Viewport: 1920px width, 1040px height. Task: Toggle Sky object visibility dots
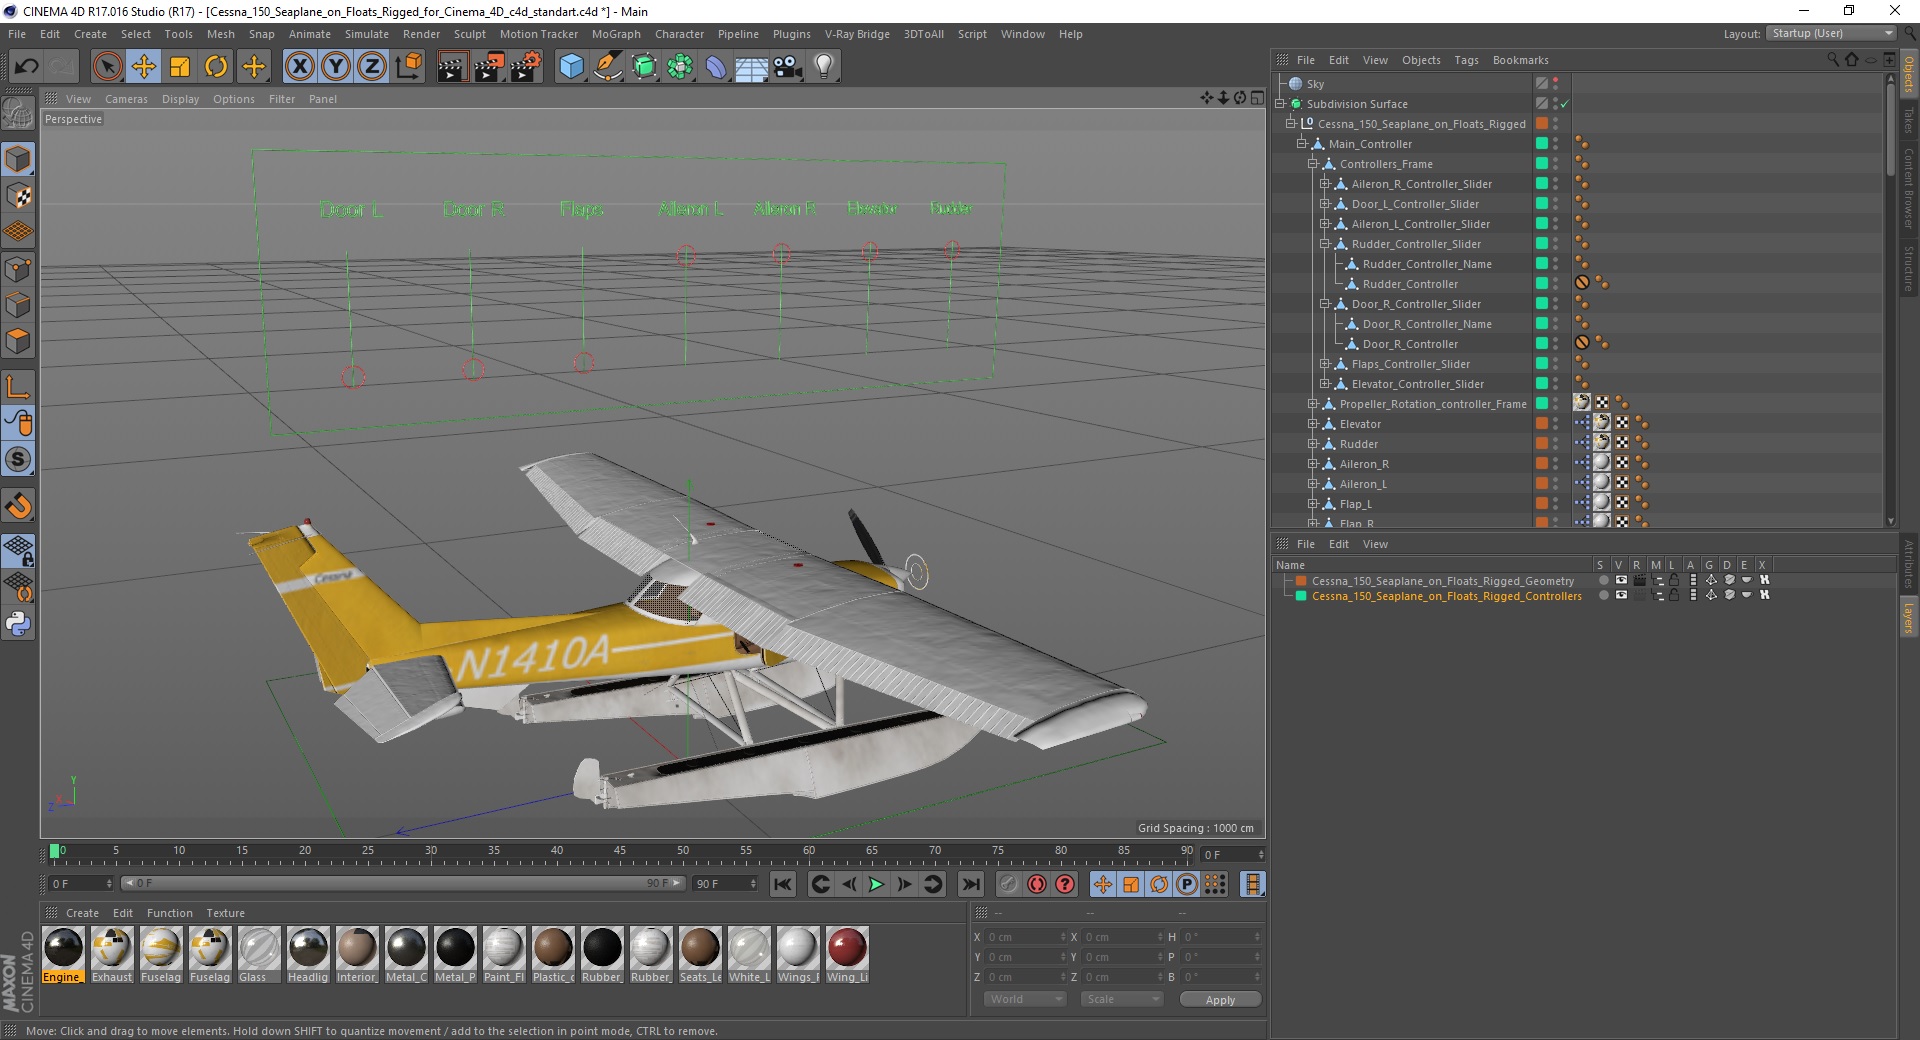click(x=1556, y=84)
